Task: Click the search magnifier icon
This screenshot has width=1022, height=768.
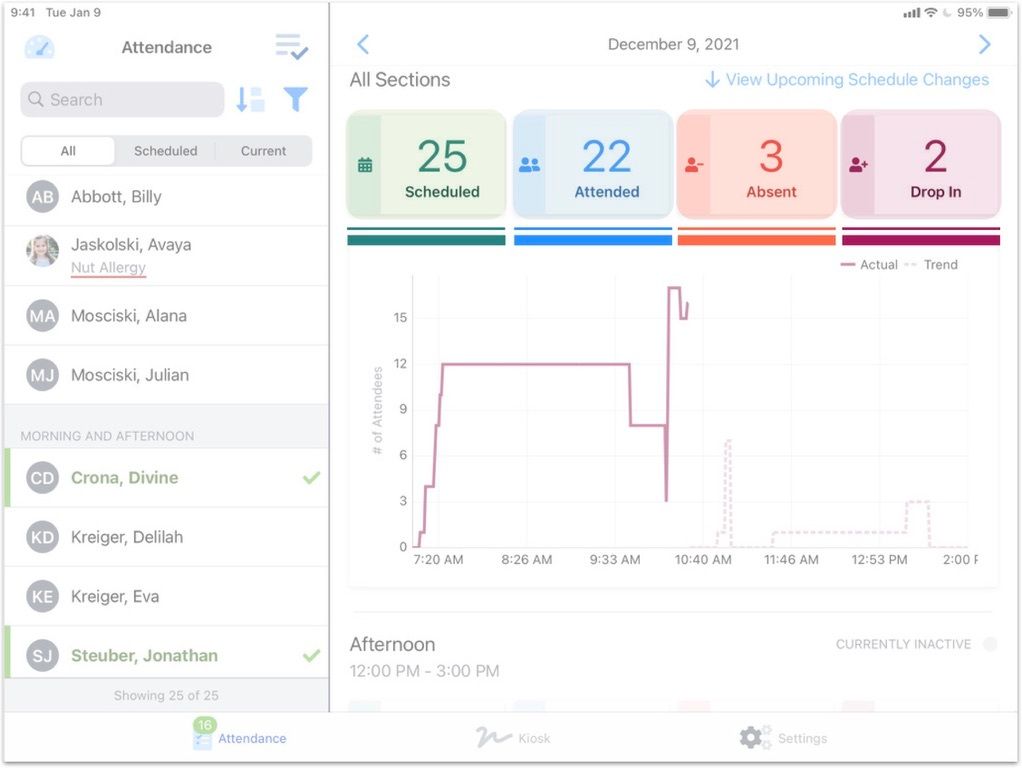Action: pyautogui.click(x=36, y=99)
